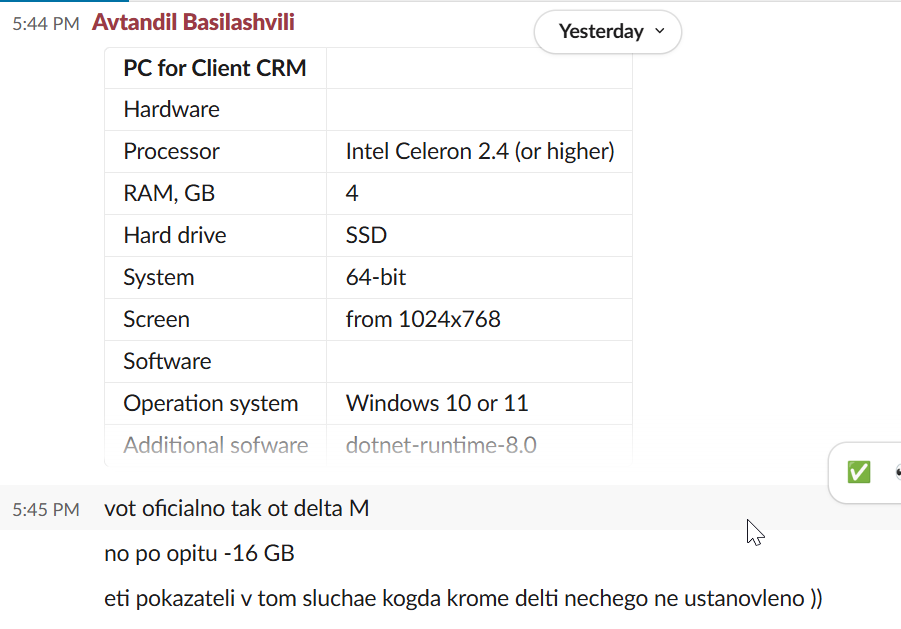Image resolution: width=901 pixels, height=629 pixels.
Task: Click the 'Operation system' row label
Action: click(211, 404)
